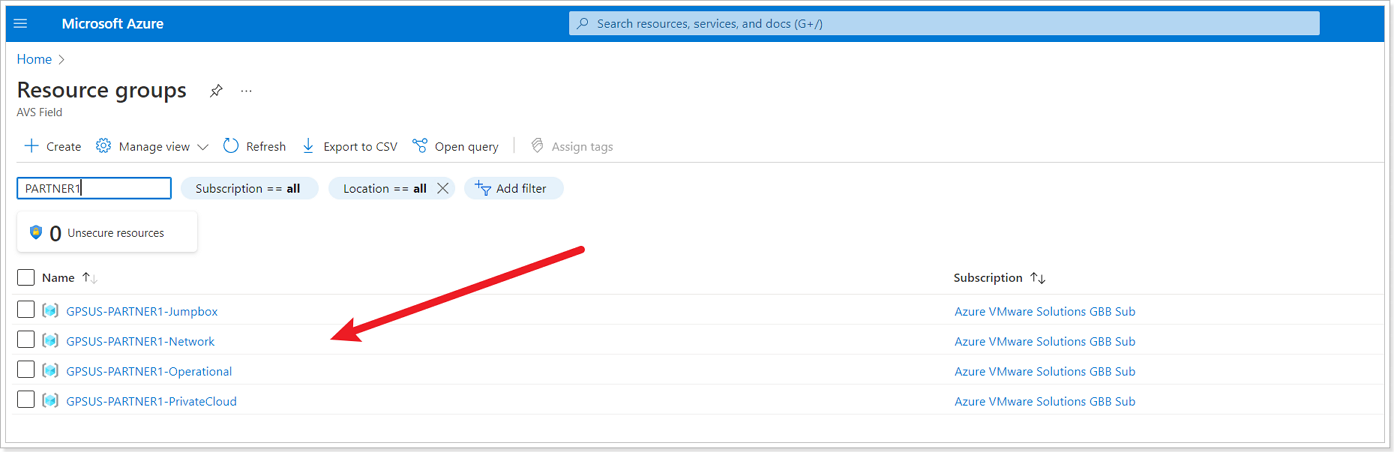Click the AVS Field subtitle
Image resolution: width=1394 pixels, height=452 pixels.
click(40, 112)
